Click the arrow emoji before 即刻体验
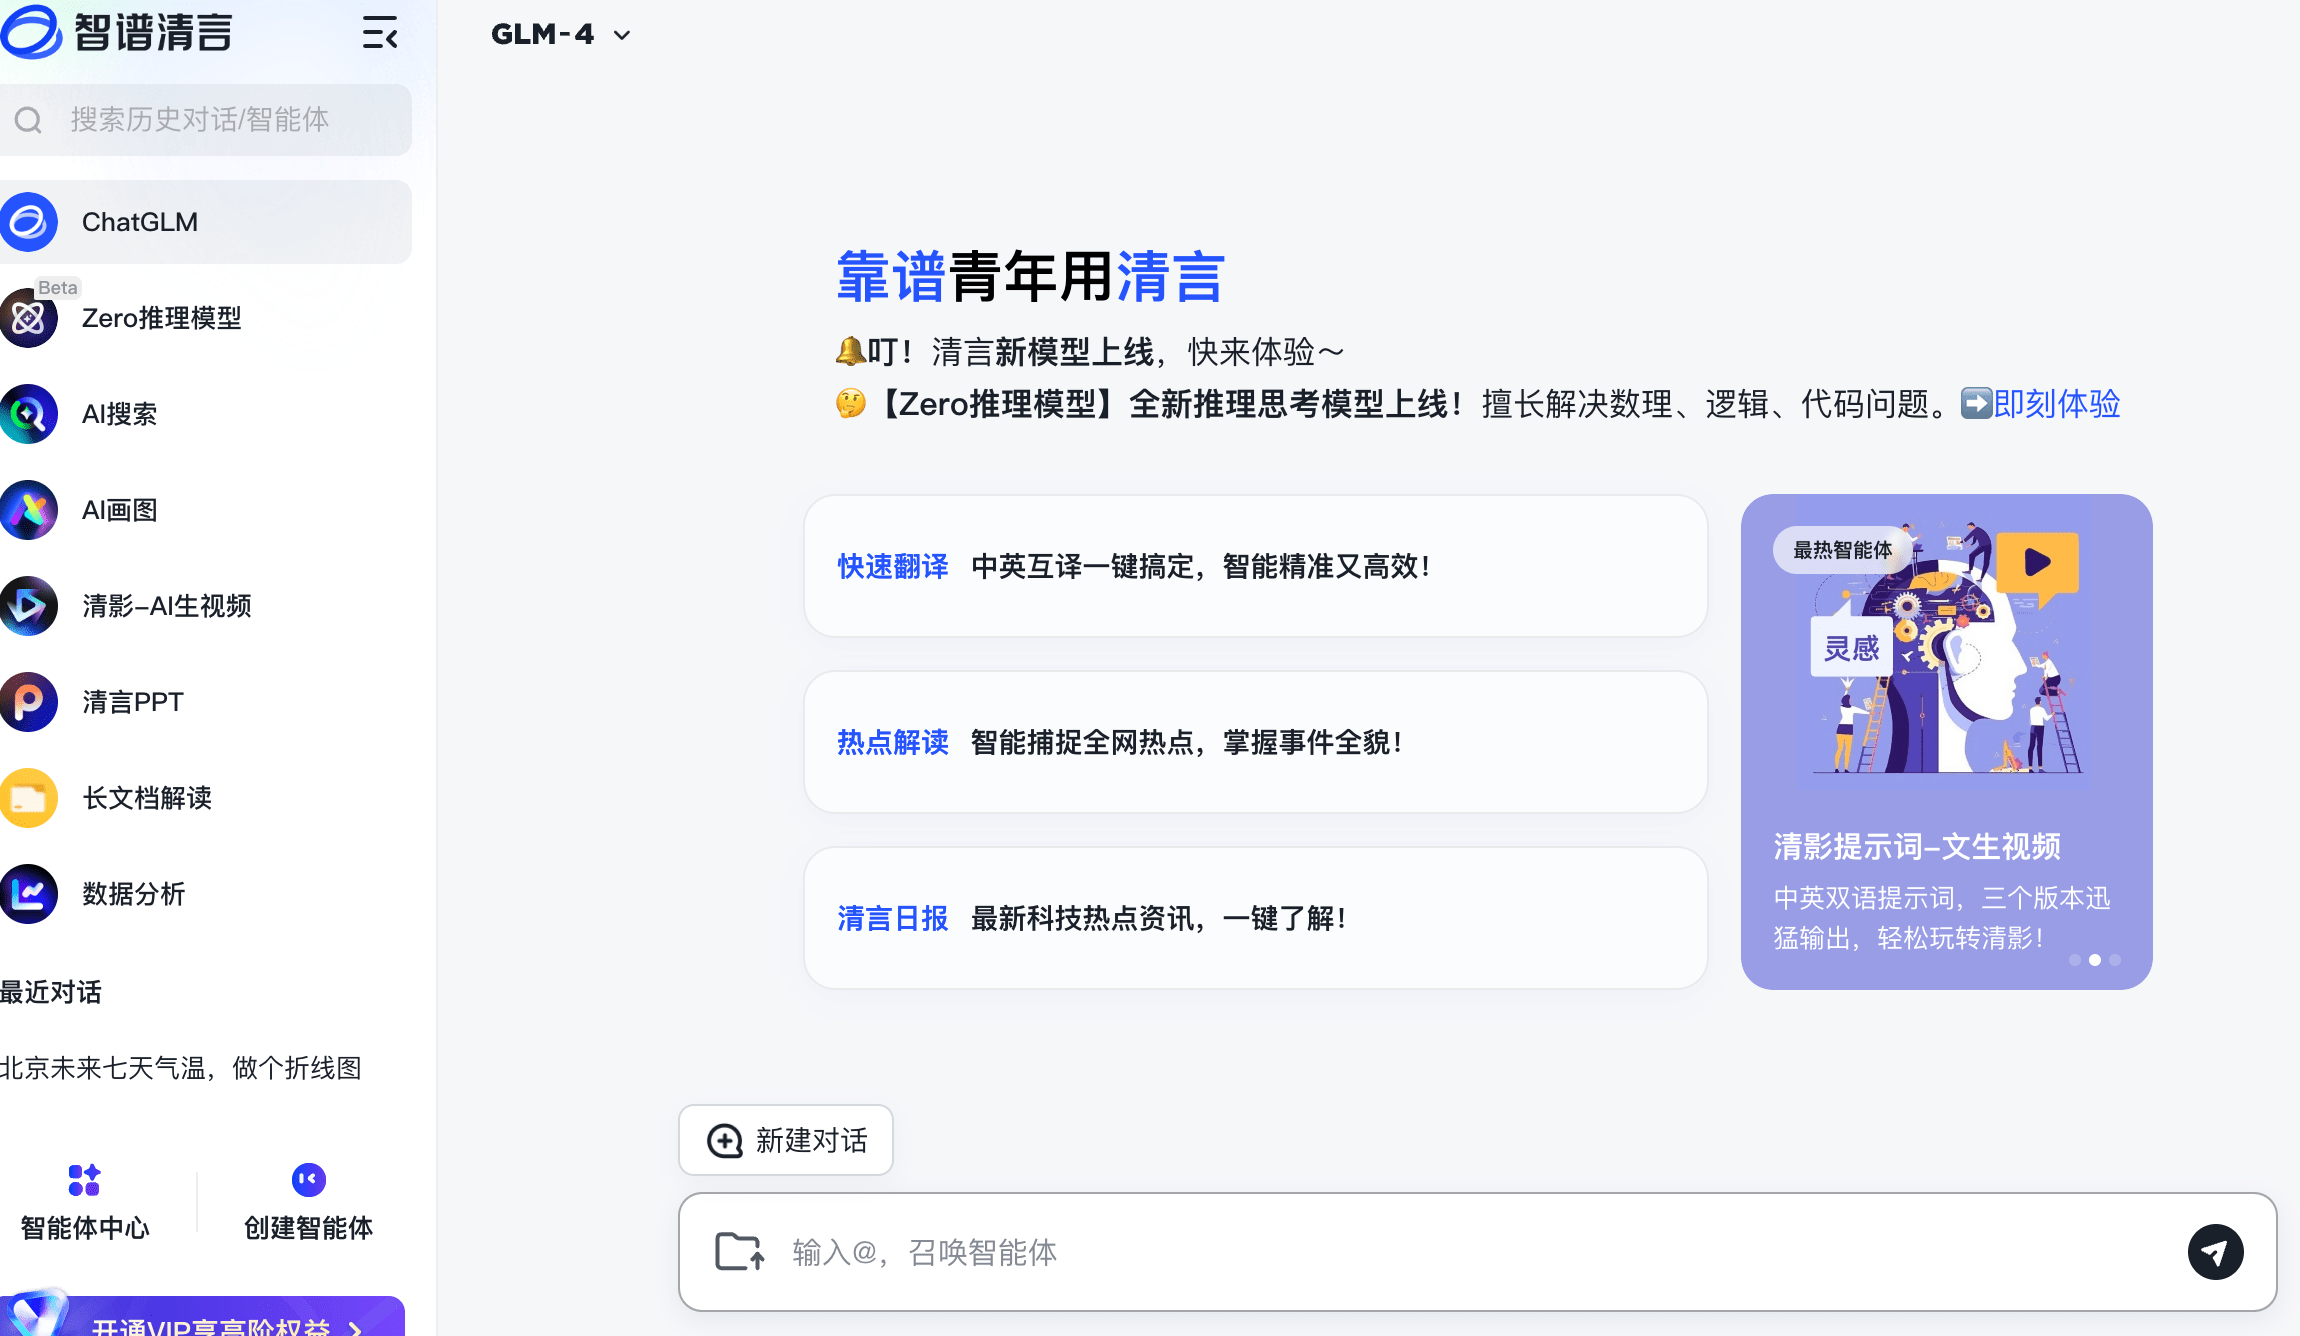Viewport: 2300px width, 1336px height. 1976,403
